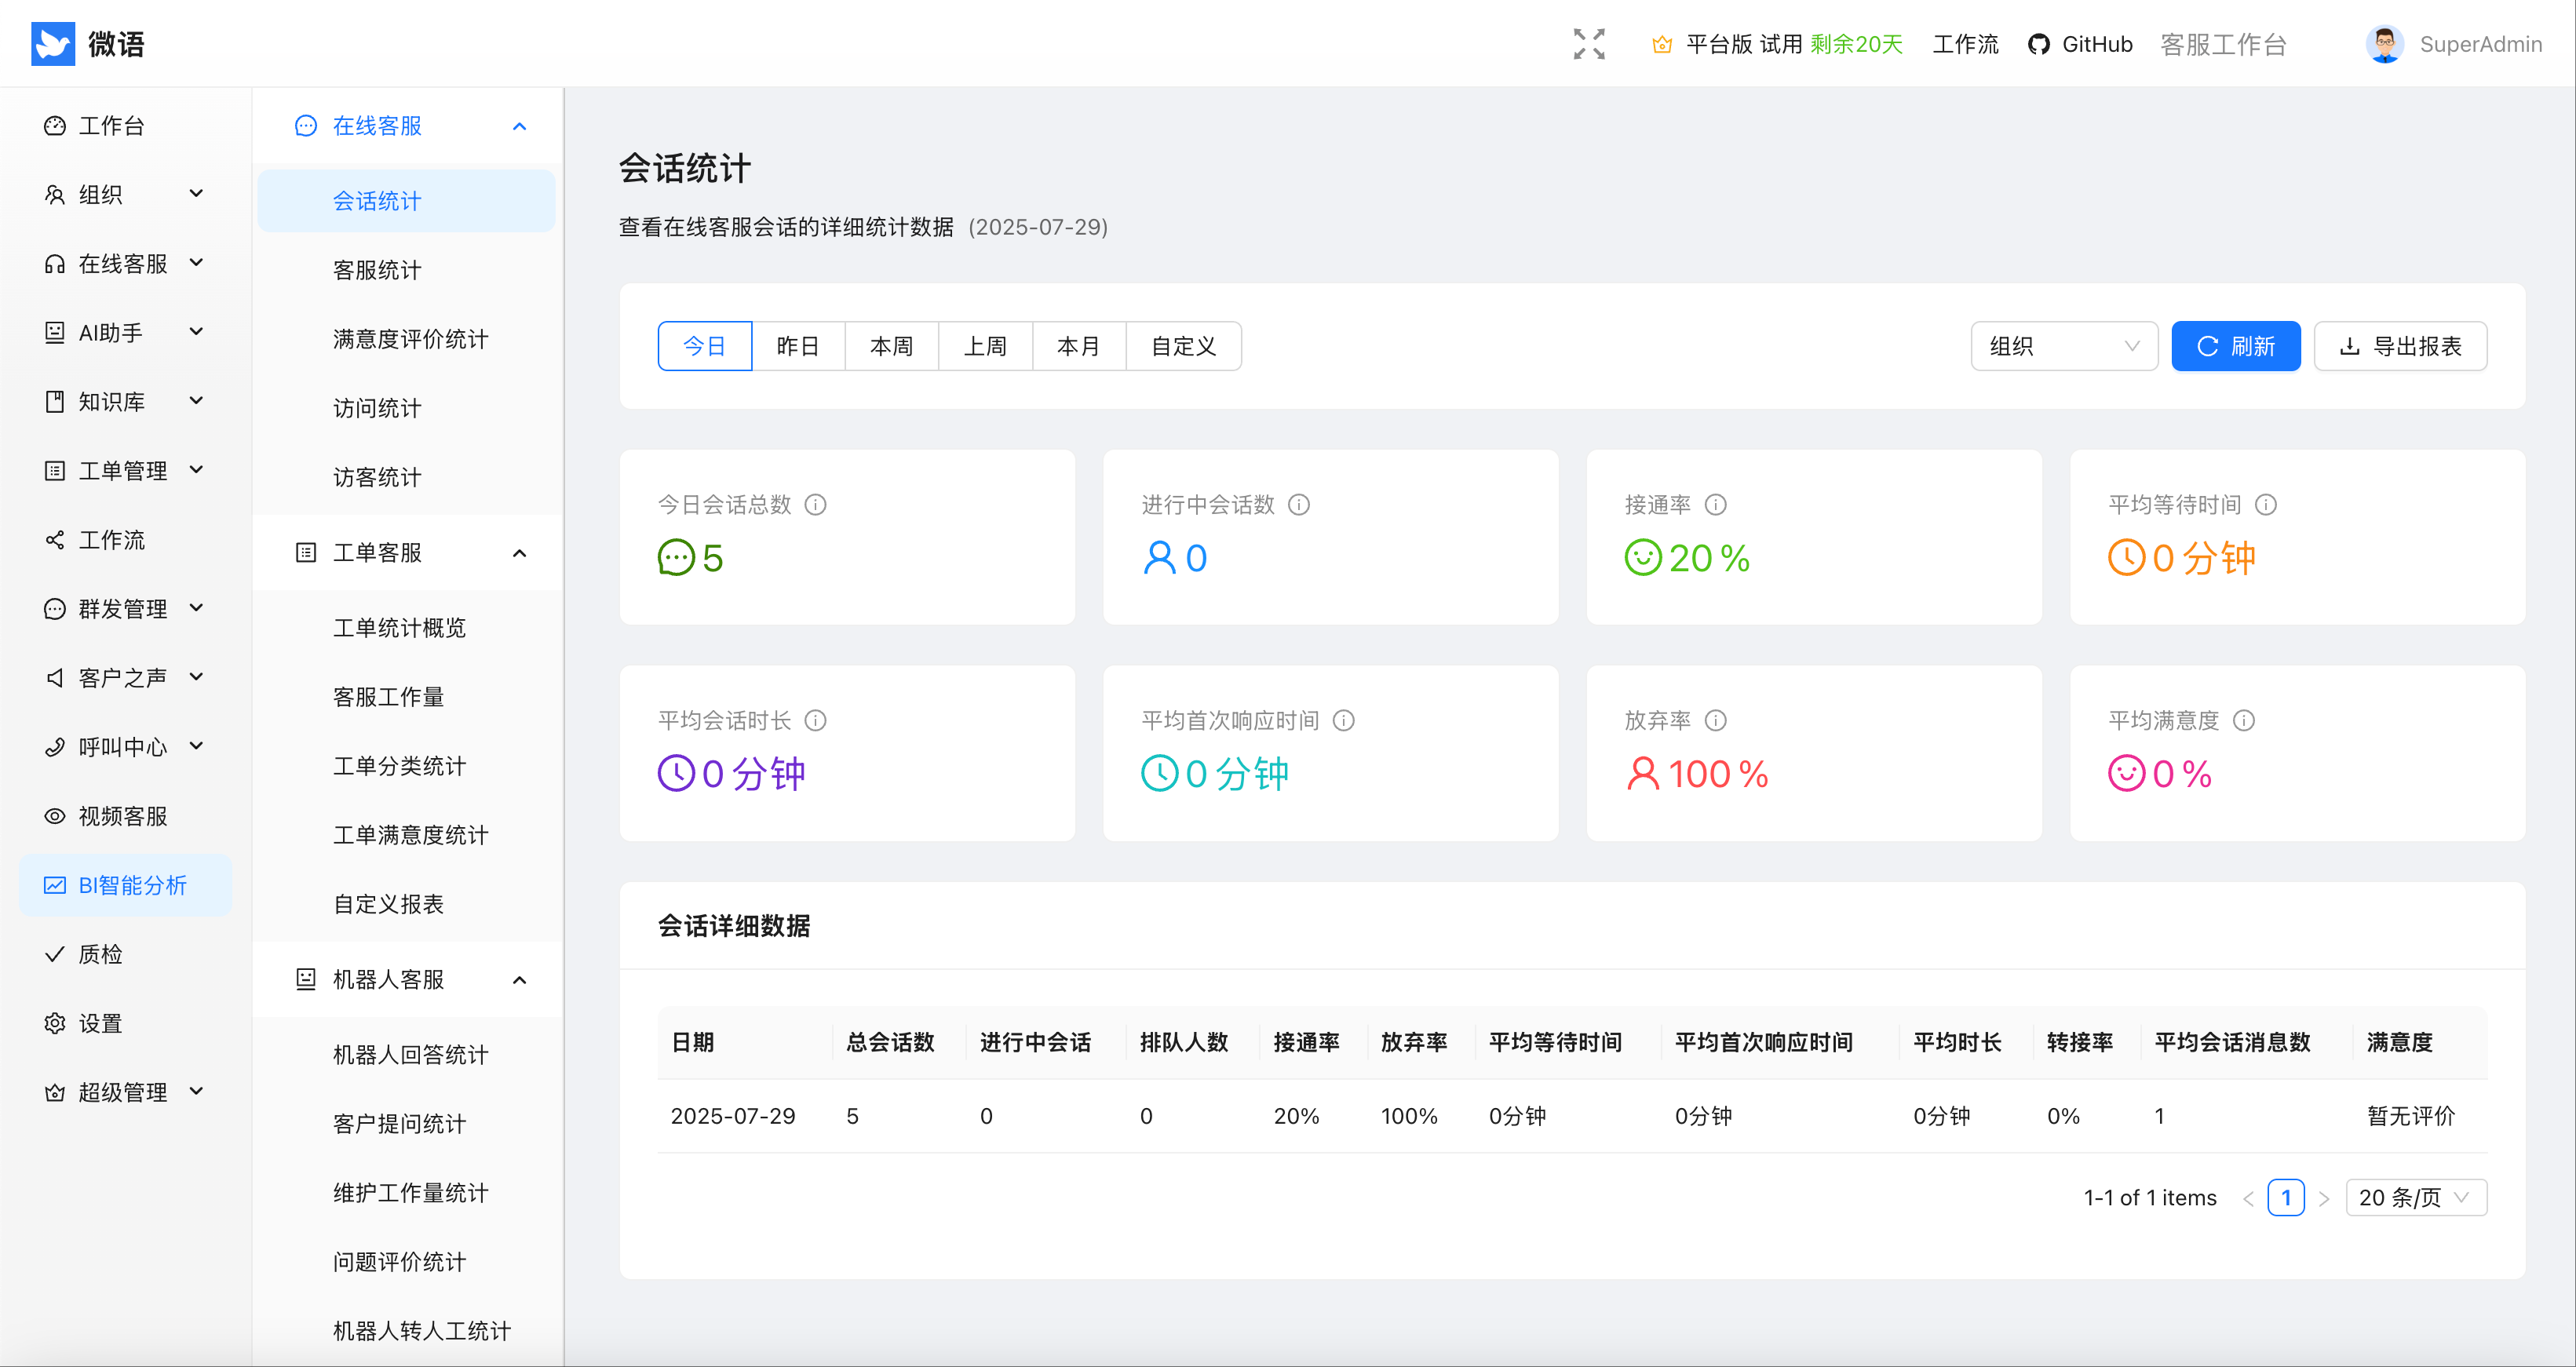Click the info icon next to 放弃率
2576x1367 pixels.
(1715, 721)
